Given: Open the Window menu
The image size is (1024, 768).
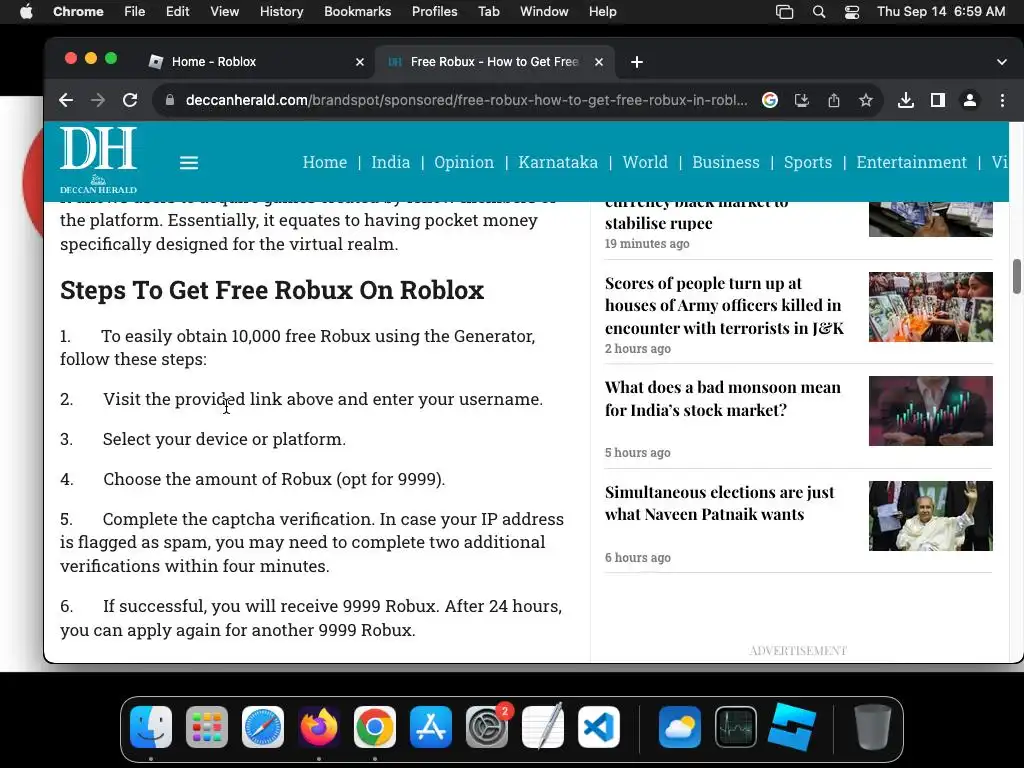Looking at the screenshot, I should (x=544, y=12).
